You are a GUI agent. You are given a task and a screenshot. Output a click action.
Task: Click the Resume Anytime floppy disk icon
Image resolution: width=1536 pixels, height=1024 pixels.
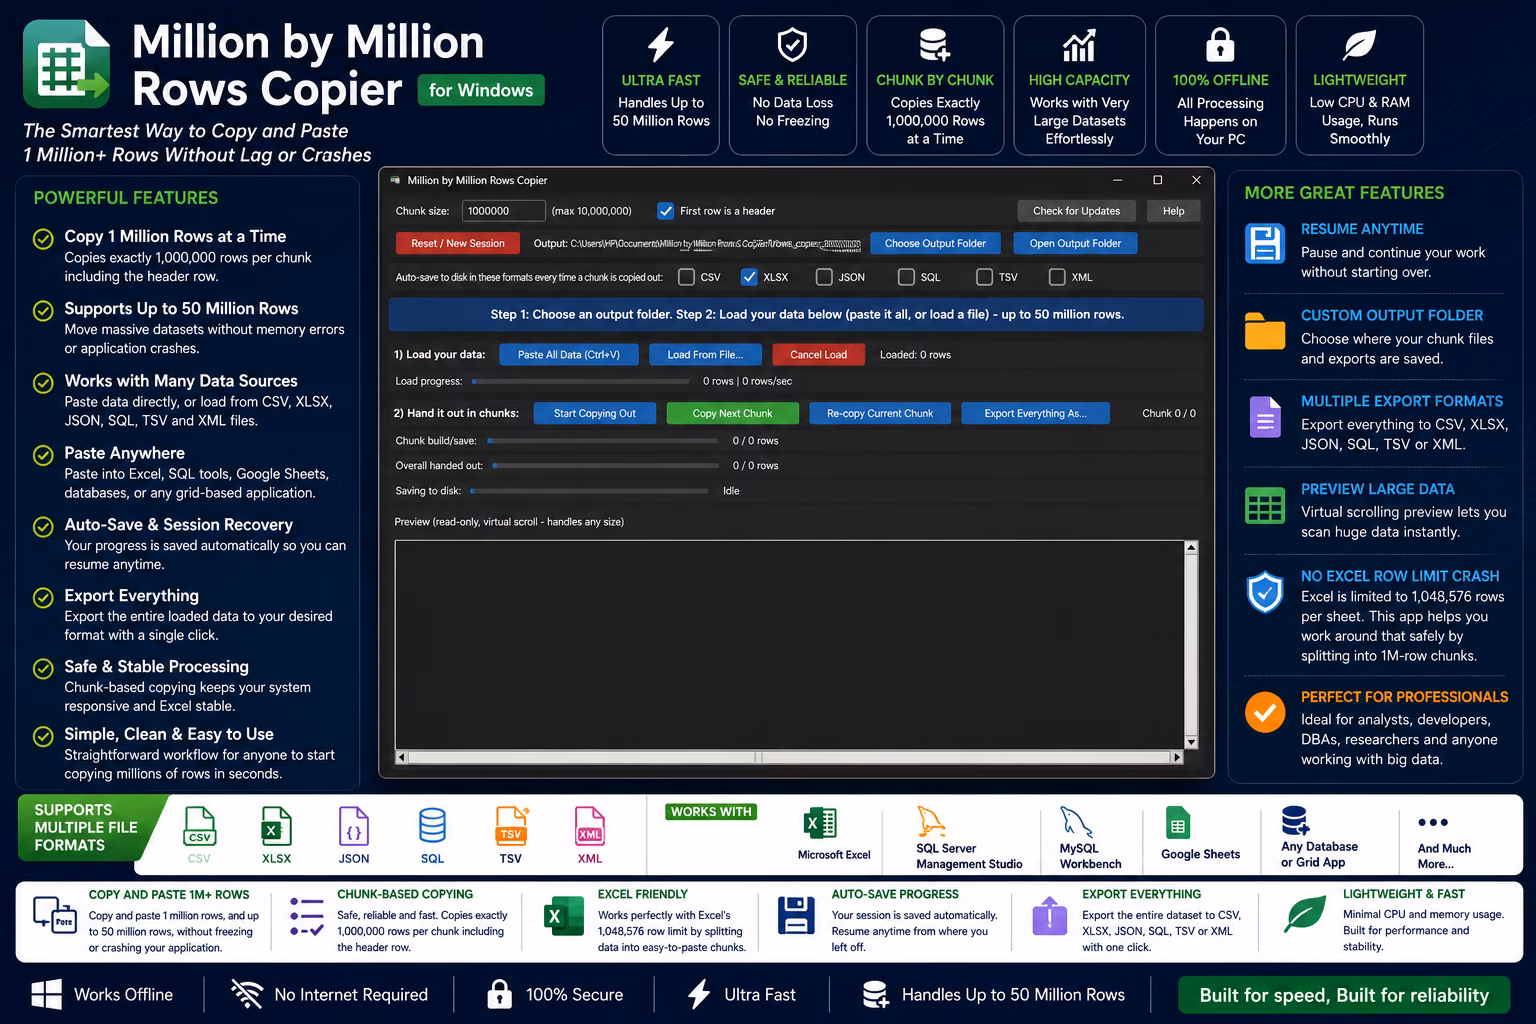pos(1265,243)
